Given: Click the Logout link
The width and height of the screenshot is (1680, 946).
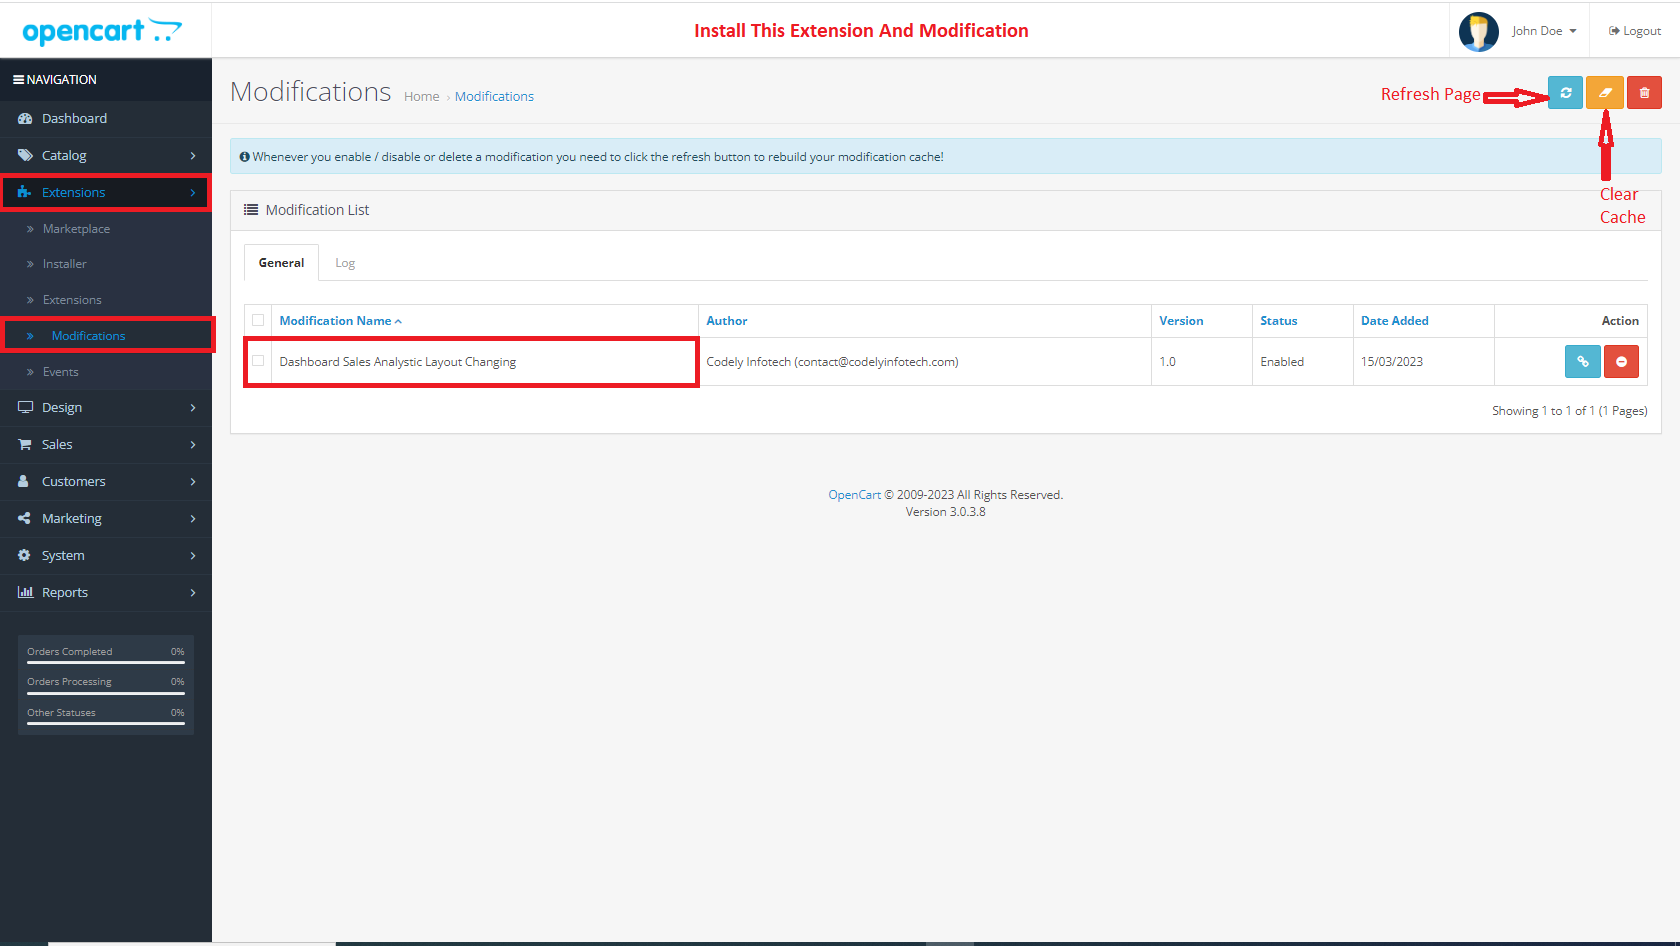Looking at the screenshot, I should click(1635, 31).
